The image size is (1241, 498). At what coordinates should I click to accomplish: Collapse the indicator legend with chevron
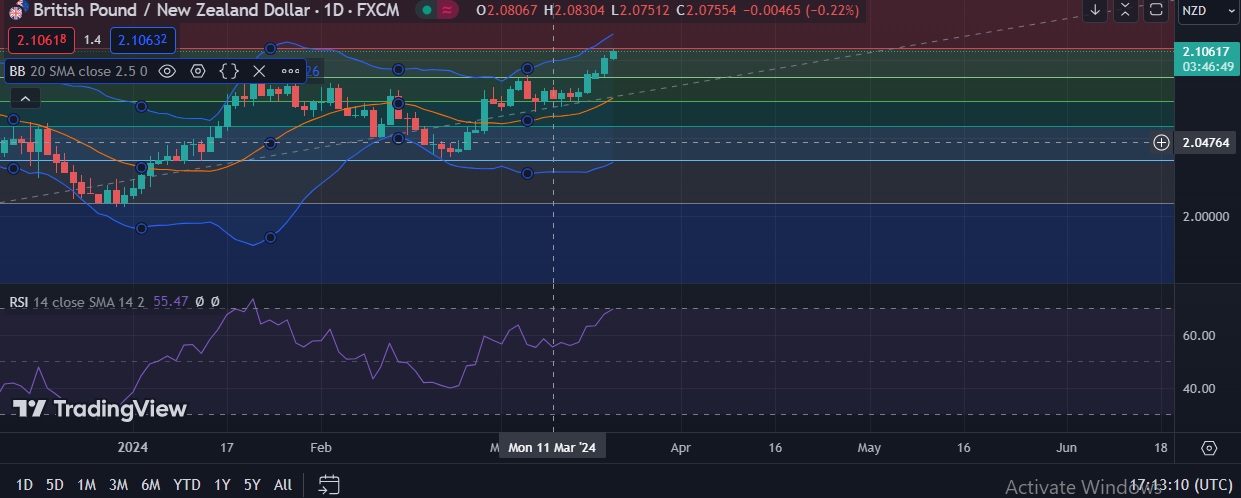pyautogui.click(x=25, y=98)
